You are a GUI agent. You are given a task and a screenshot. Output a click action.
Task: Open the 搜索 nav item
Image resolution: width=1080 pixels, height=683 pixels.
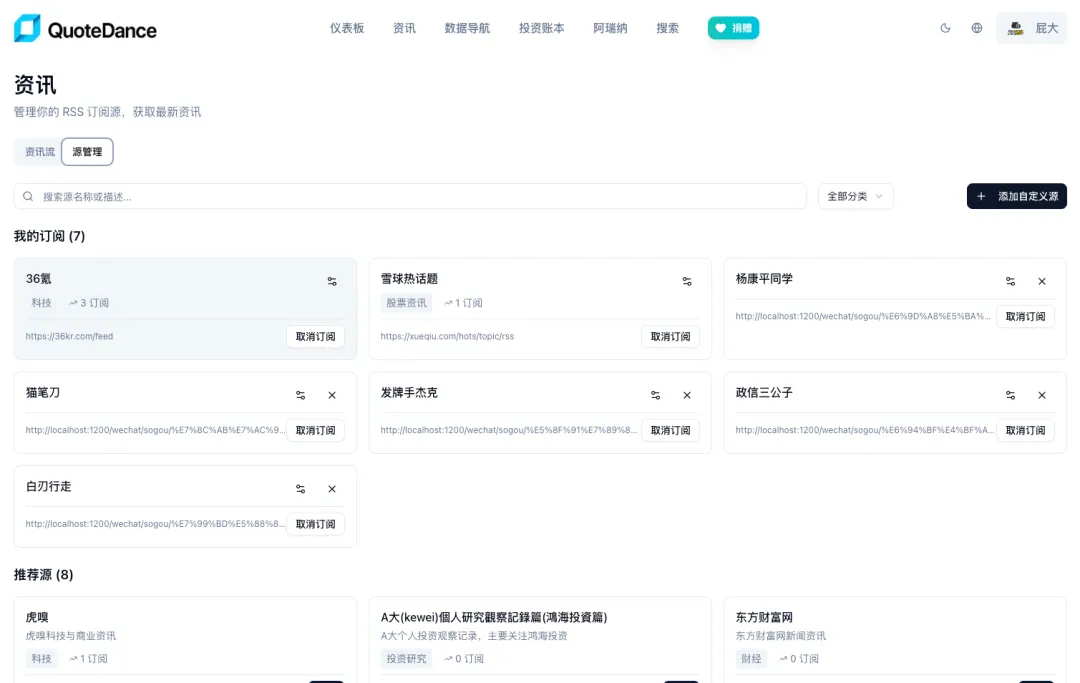pos(667,28)
